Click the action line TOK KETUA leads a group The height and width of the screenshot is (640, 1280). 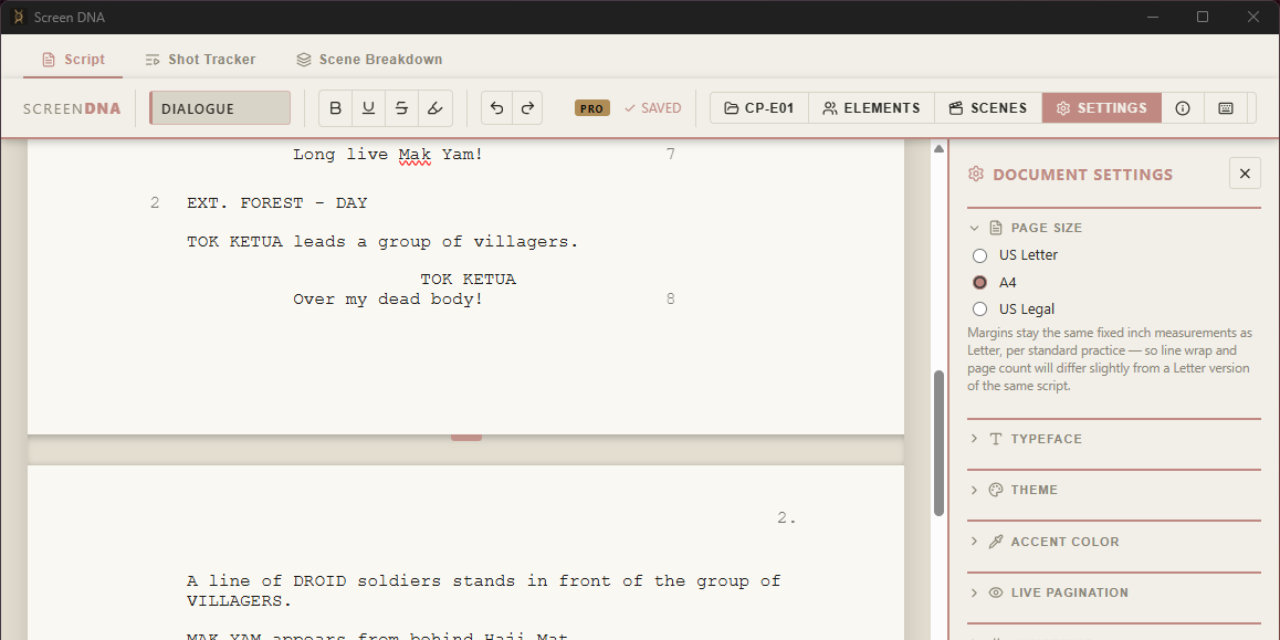click(x=382, y=242)
